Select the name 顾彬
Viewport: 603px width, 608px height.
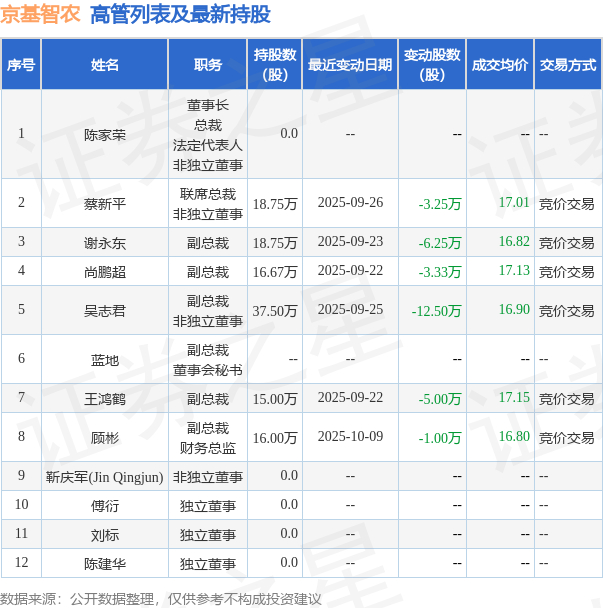pos(105,438)
